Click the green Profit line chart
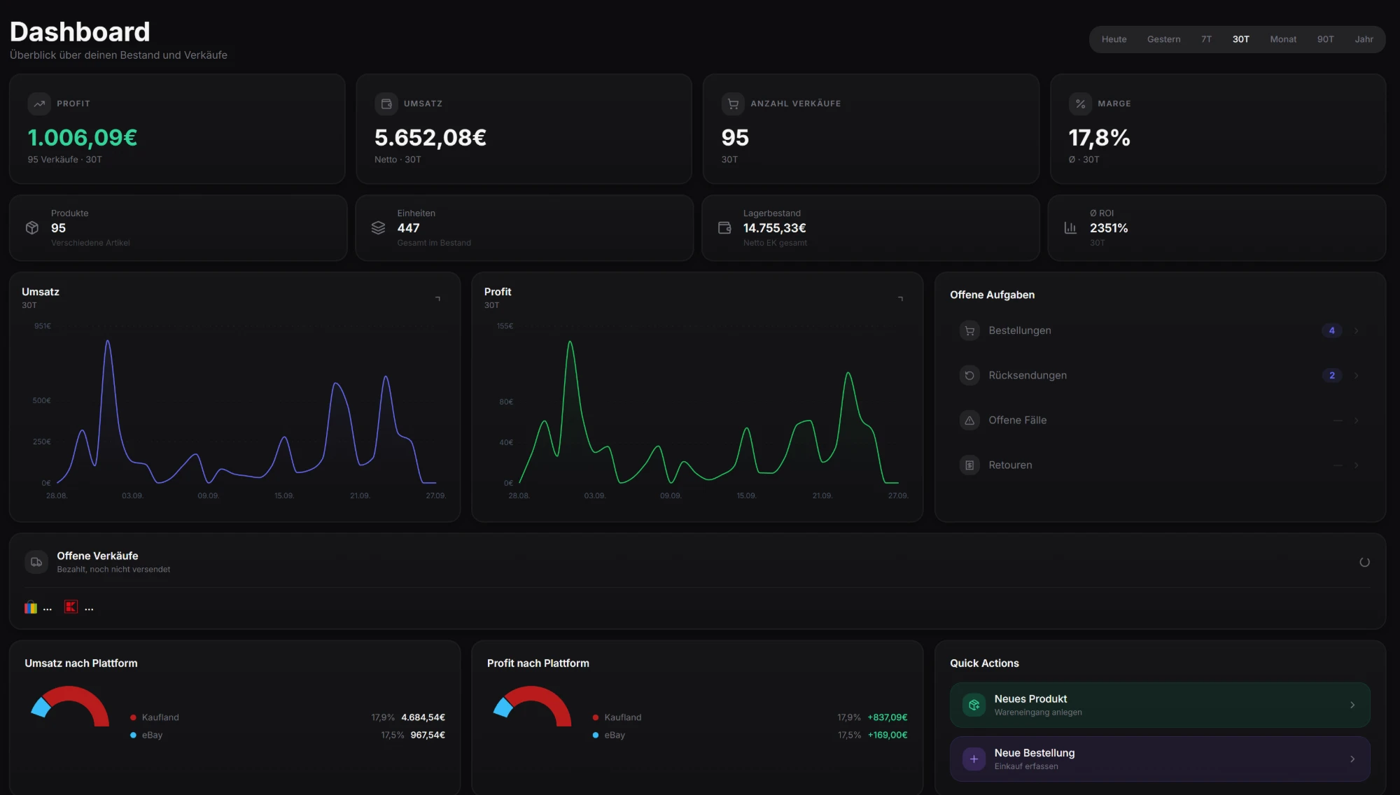 (x=708, y=410)
